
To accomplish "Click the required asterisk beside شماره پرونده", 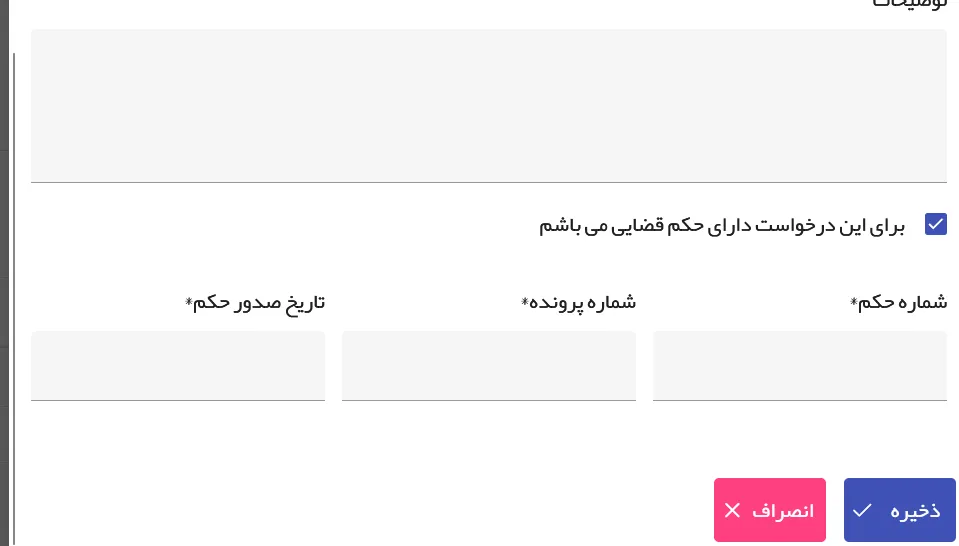I will pyautogui.click(x=525, y=301).
